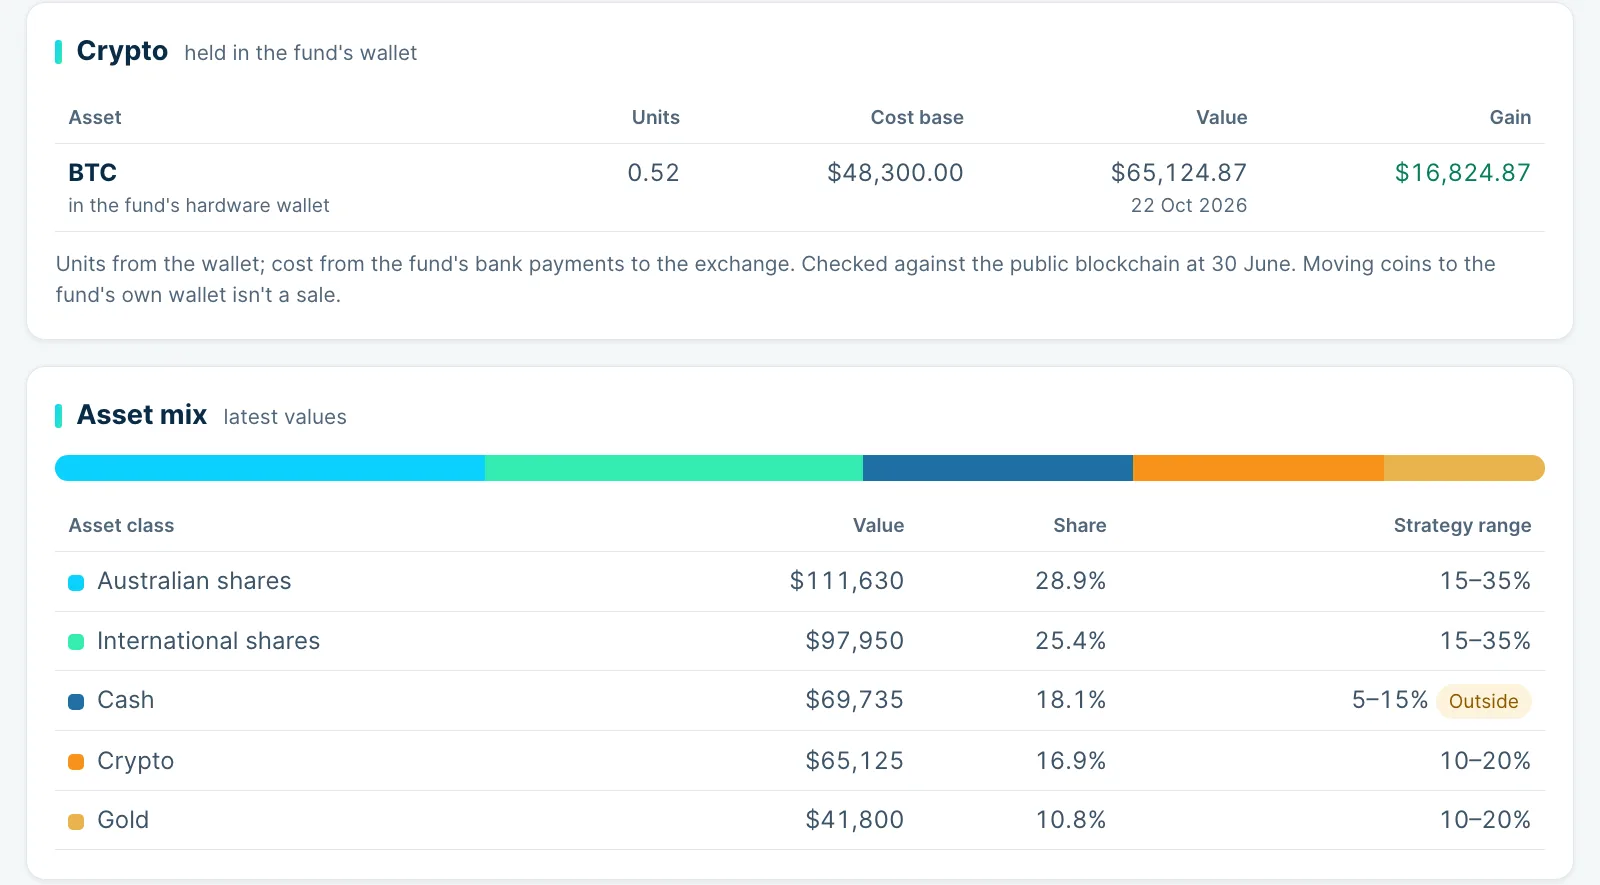This screenshot has width=1600, height=885.
Task: Click the Australian shares row label
Action: click(x=194, y=581)
